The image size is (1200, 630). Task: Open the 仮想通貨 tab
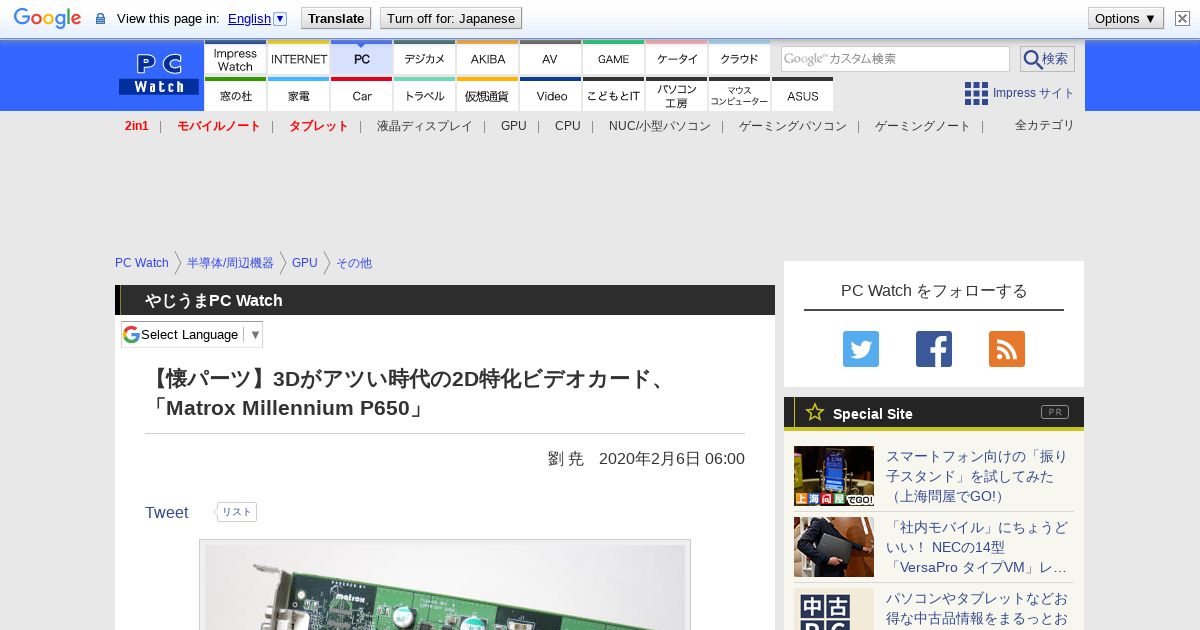(x=488, y=95)
